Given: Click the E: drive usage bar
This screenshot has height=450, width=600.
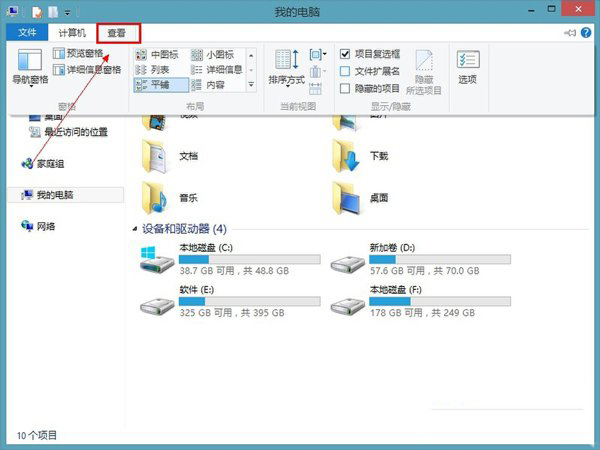Looking at the screenshot, I should point(249,302).
